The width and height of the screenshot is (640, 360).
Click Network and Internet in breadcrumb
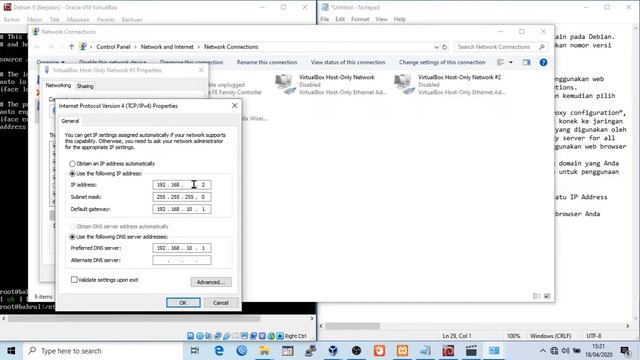click(167, 47)
